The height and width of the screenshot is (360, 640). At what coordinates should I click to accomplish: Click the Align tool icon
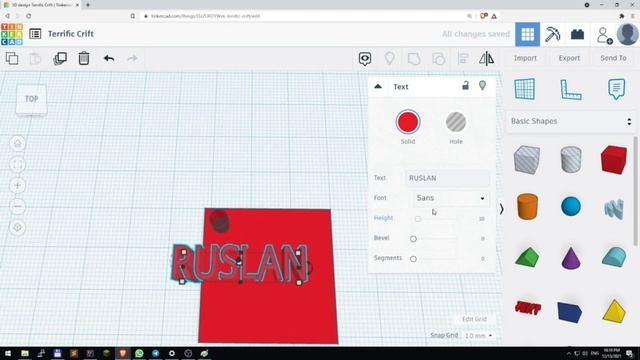pos(463,58)
